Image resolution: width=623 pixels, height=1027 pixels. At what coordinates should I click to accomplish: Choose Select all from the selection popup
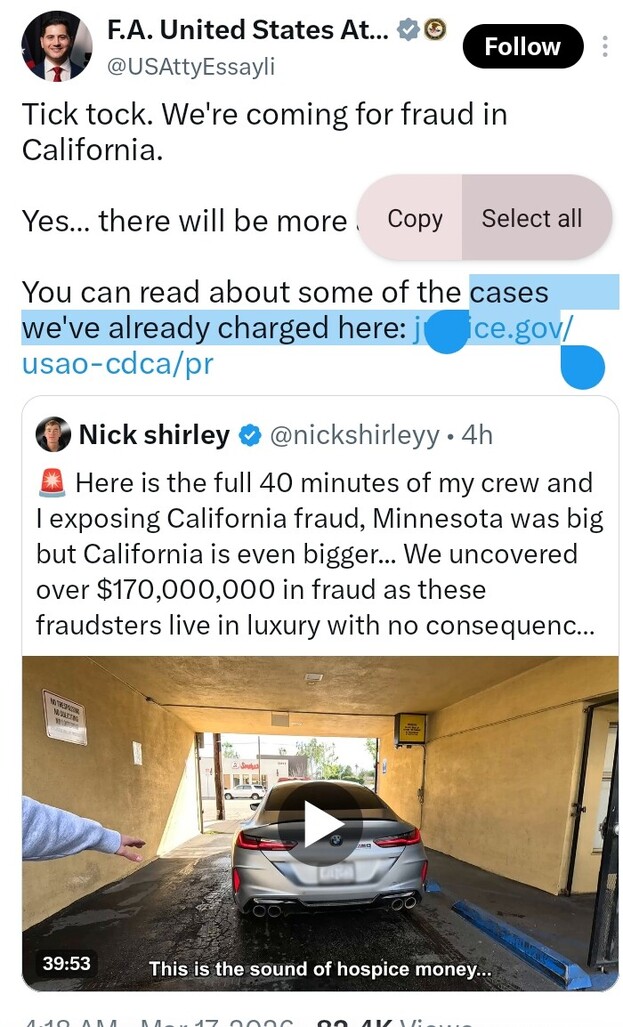(531, 219)
